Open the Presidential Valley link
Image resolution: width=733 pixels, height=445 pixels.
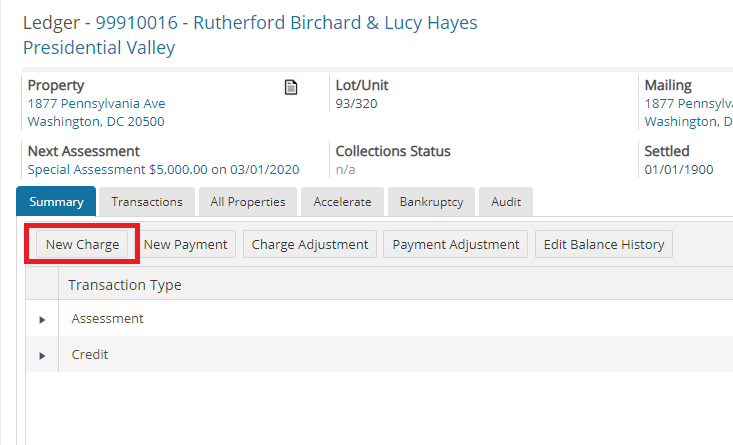point(98,47)
